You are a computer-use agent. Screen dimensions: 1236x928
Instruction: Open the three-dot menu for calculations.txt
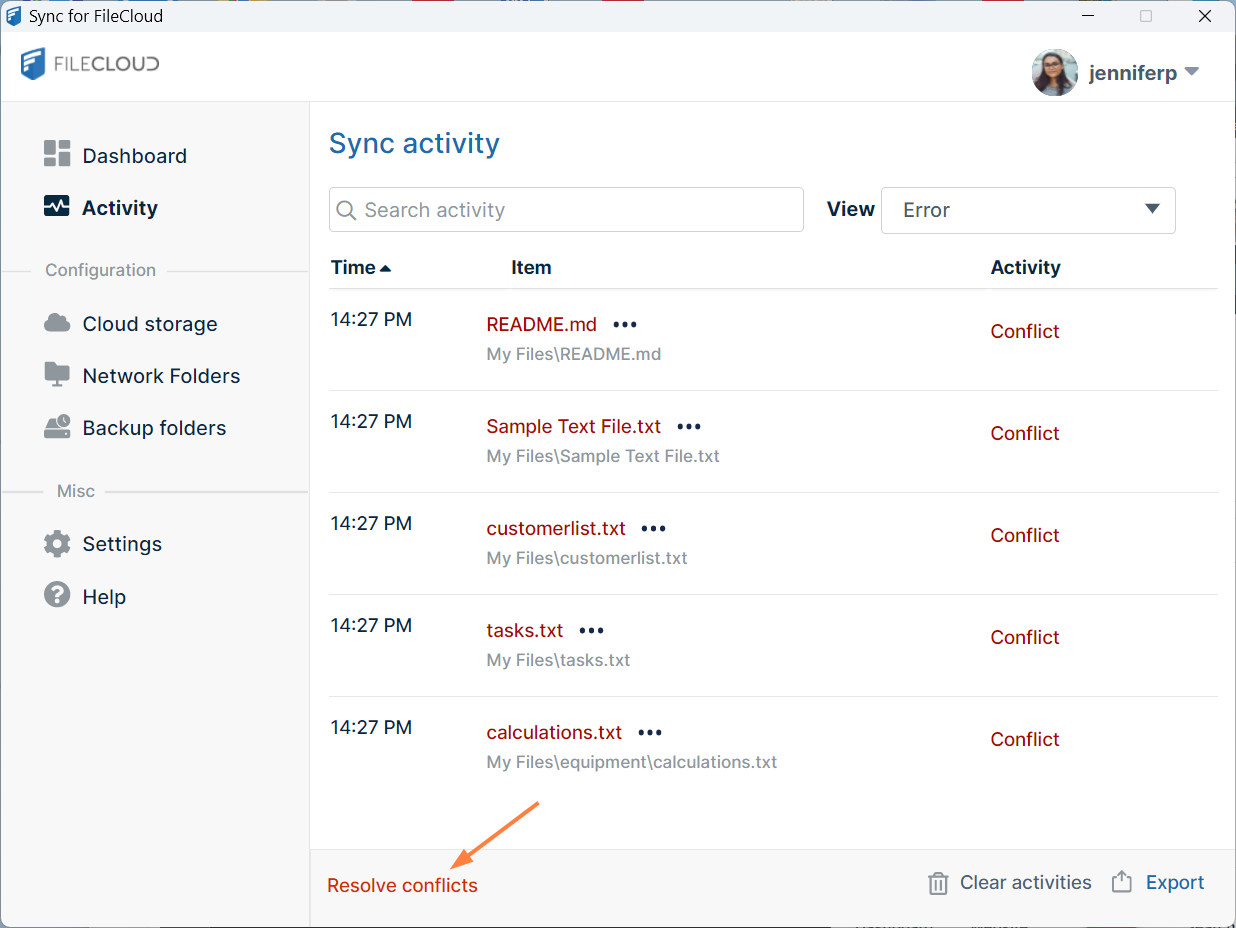tap(650, 733)
